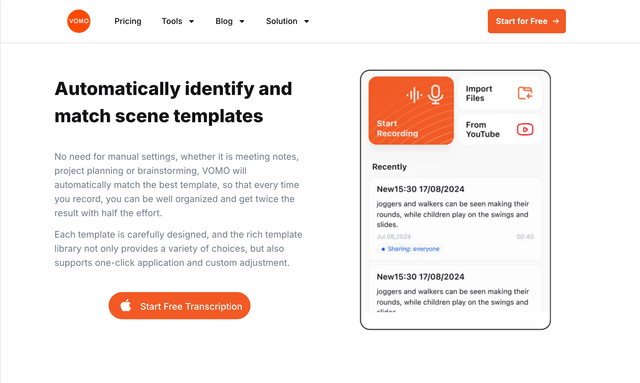
Task: Select the From YouTube card
Action: click(500, 129)
